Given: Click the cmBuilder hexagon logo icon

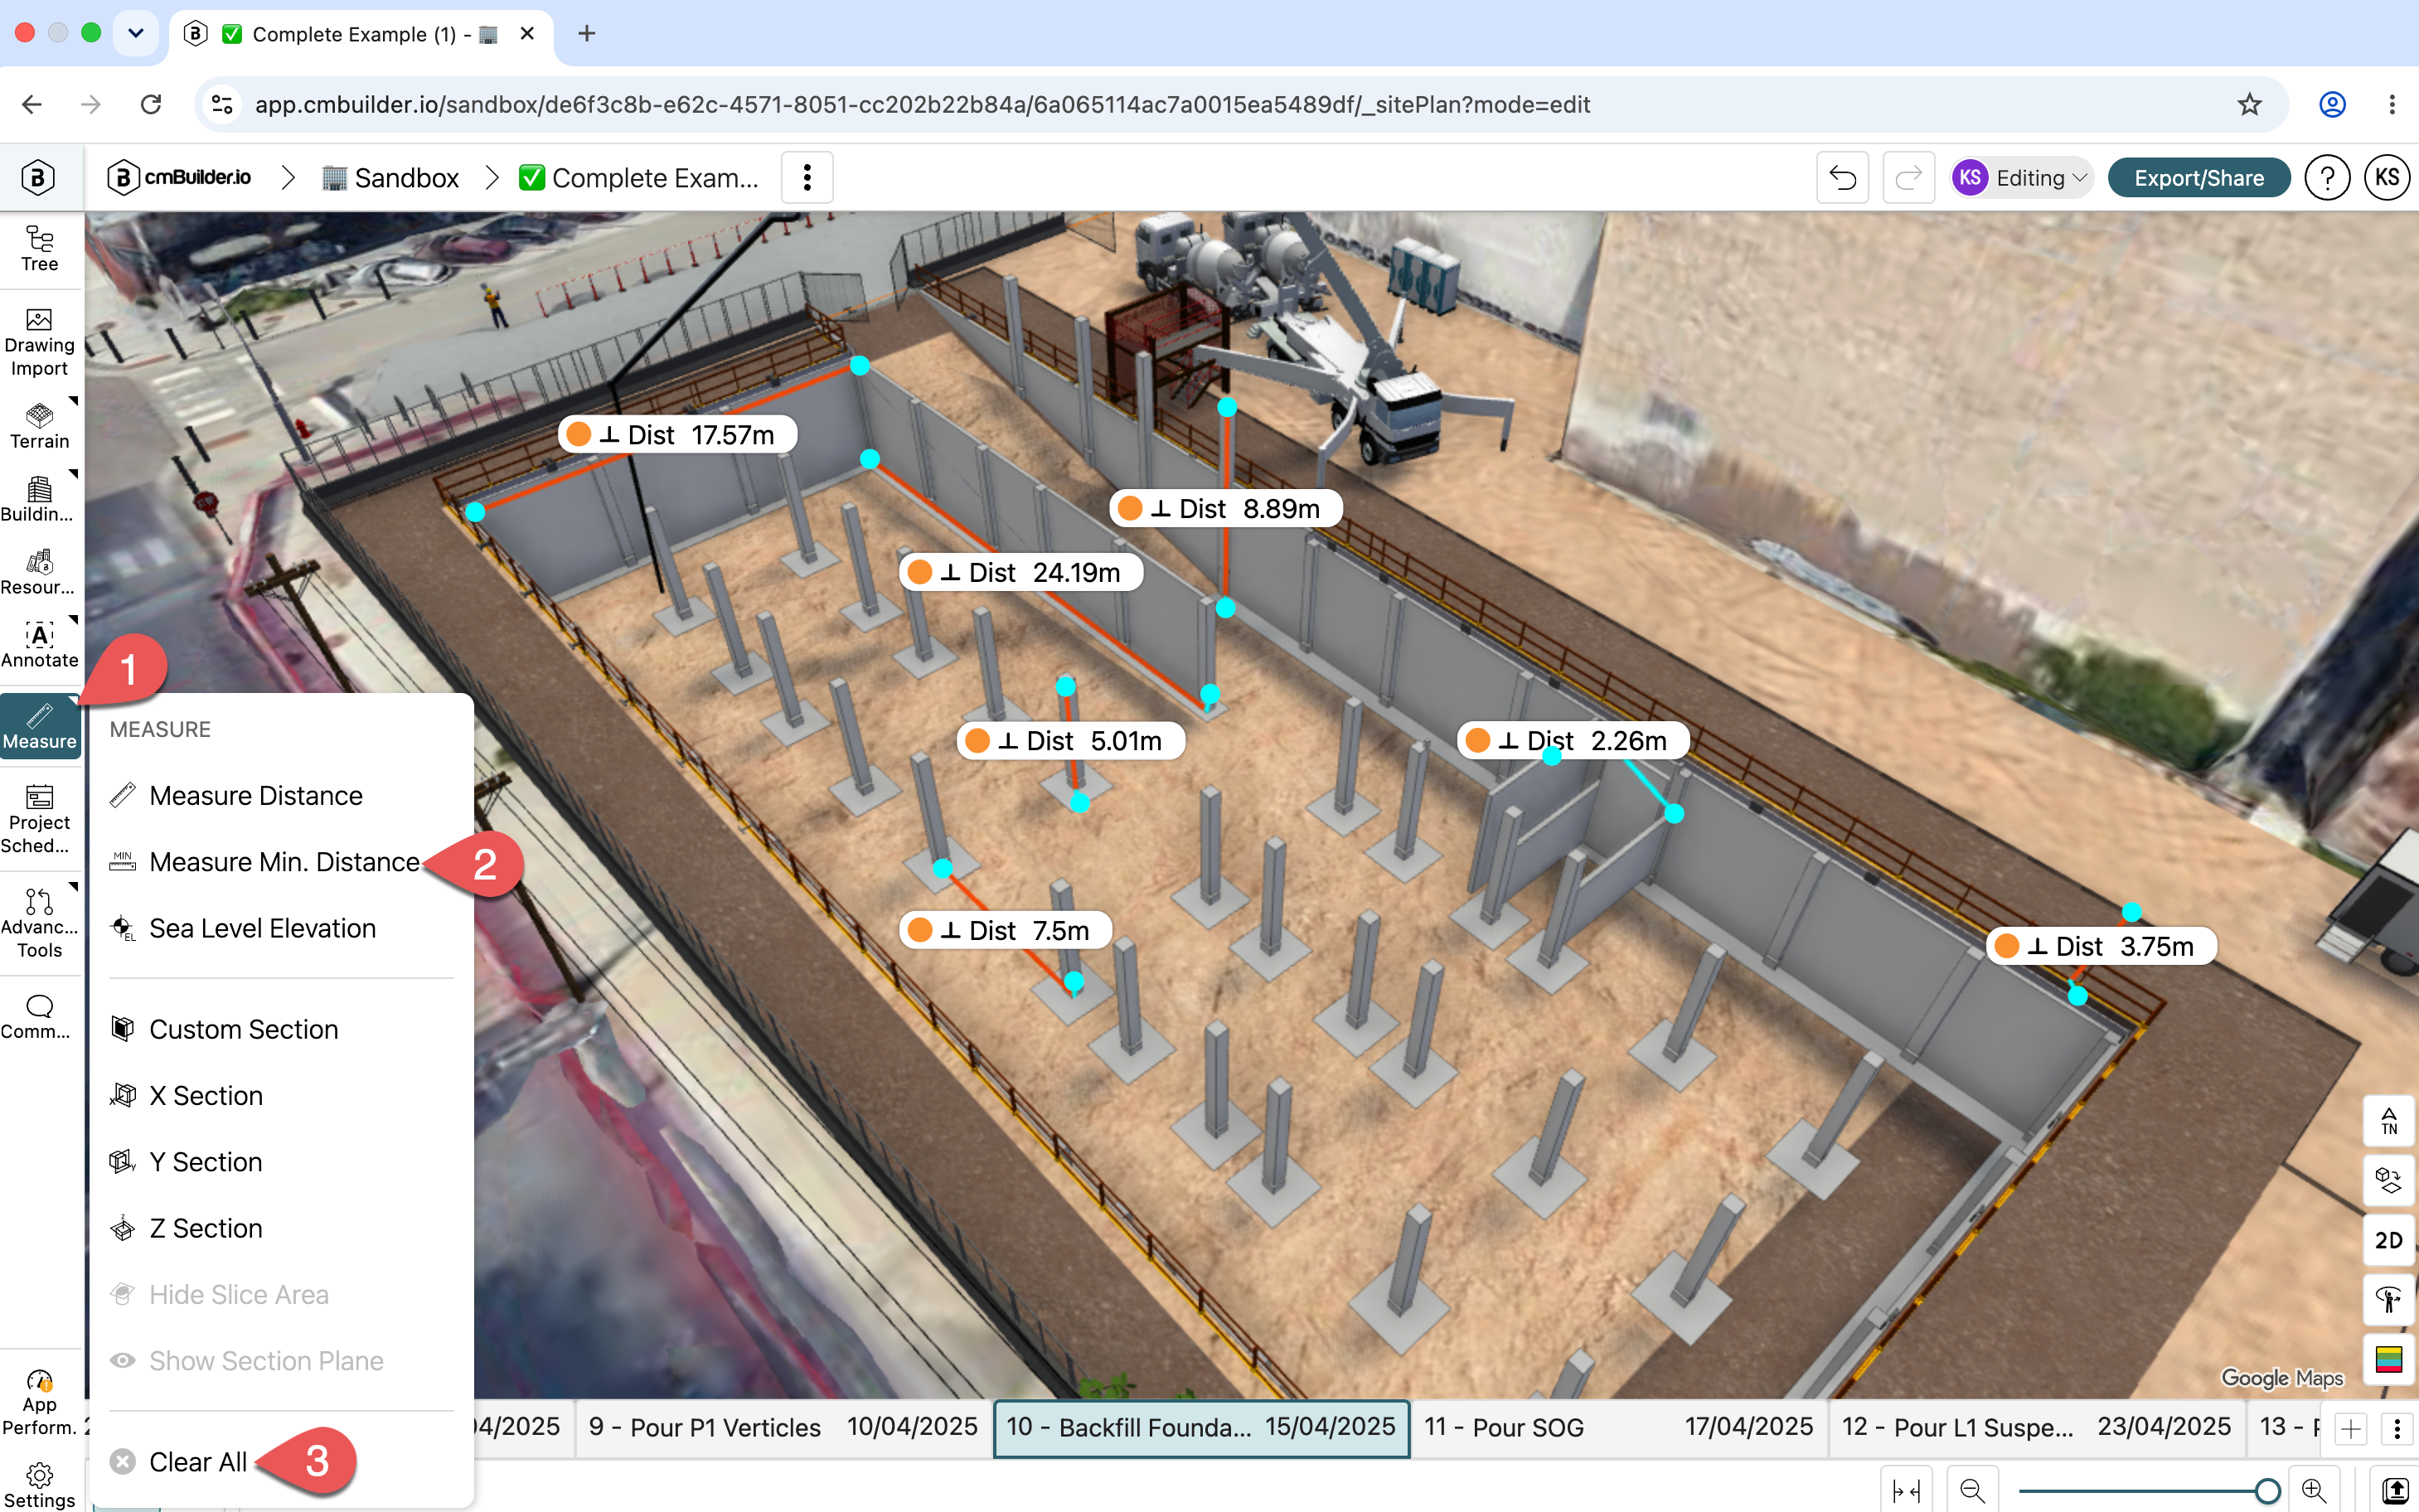Looking at the screenshot, I should point(38,178).
